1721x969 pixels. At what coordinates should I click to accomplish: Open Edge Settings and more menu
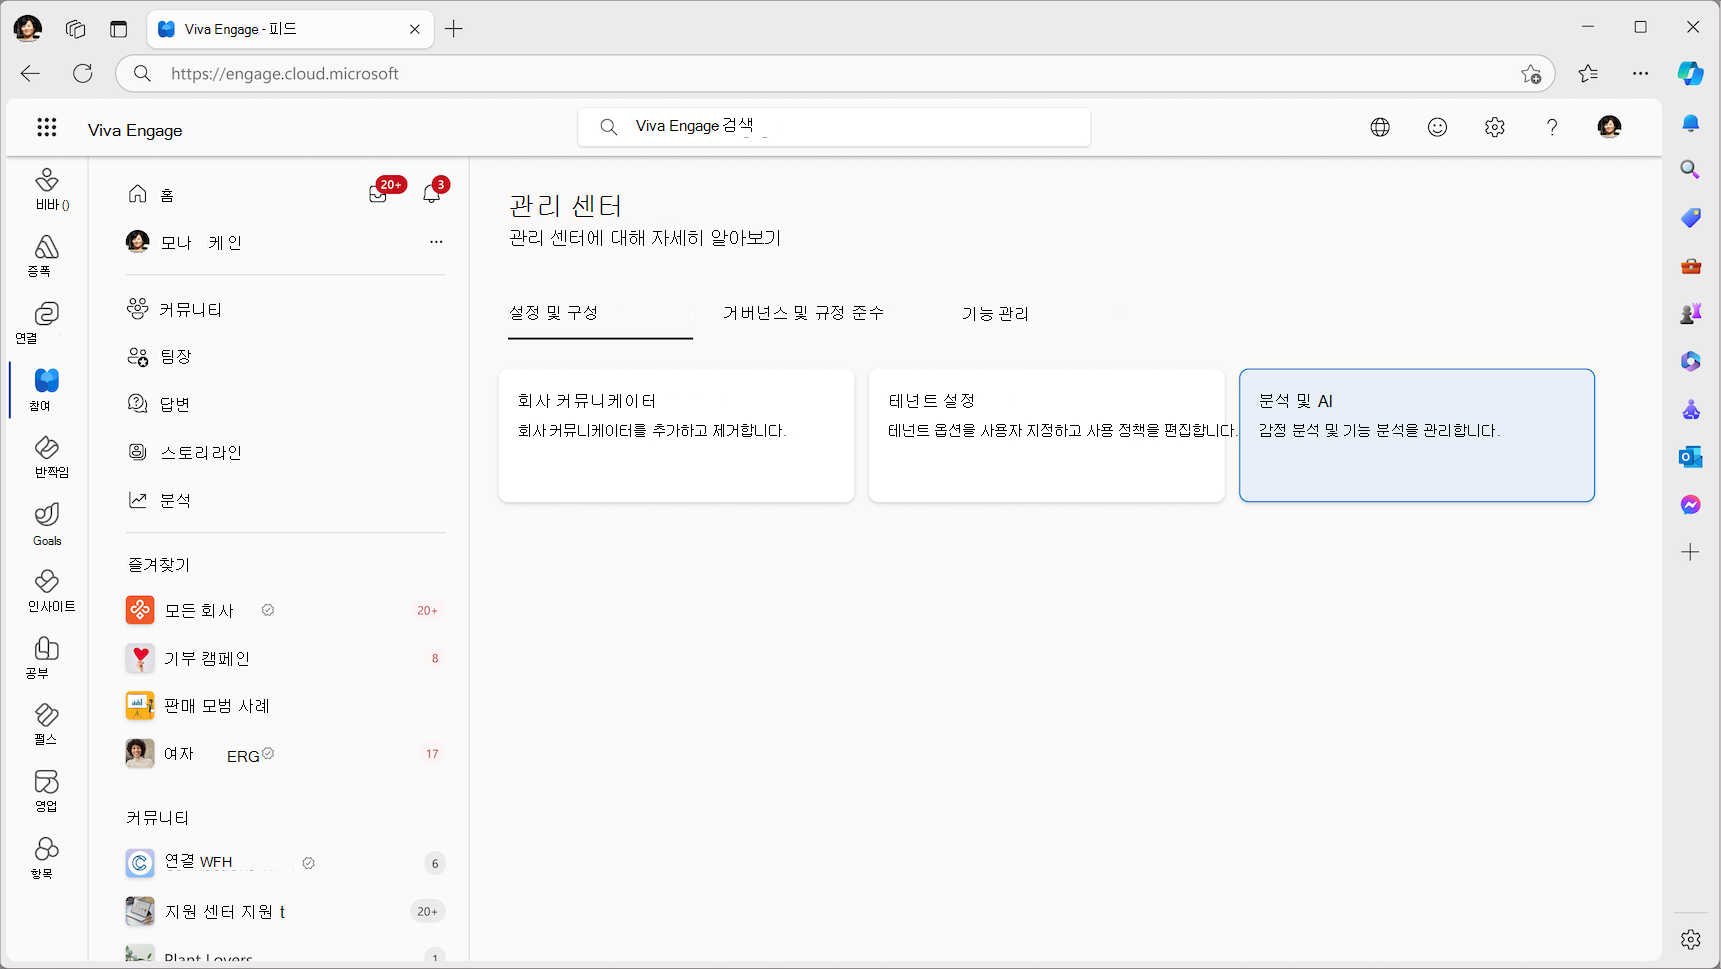[1641, 73]
